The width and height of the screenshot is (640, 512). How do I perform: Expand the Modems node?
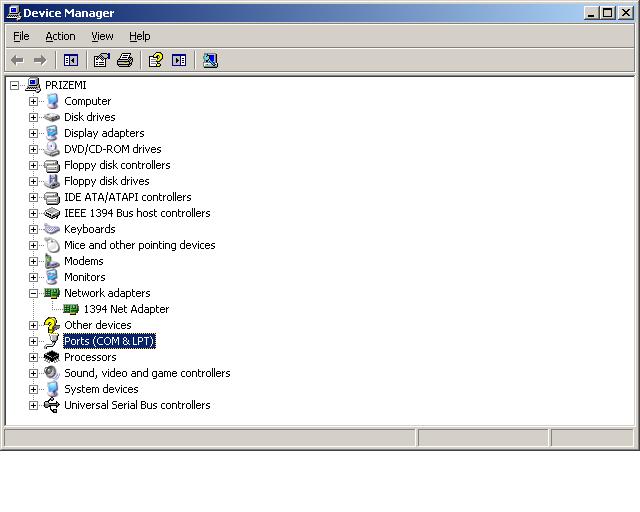coord(33,261)
